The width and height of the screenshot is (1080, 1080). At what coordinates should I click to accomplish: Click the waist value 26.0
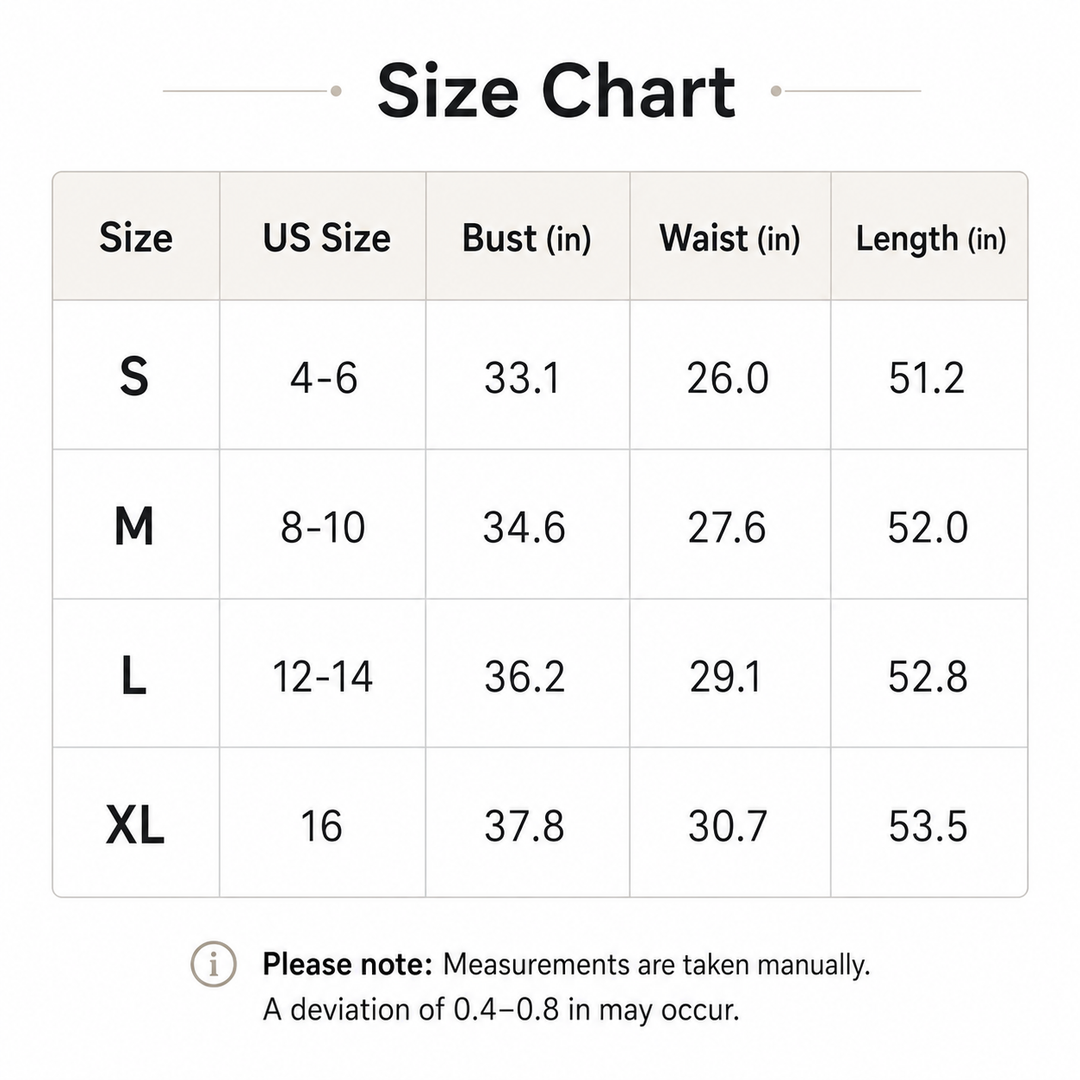click(x=727, y=377)
